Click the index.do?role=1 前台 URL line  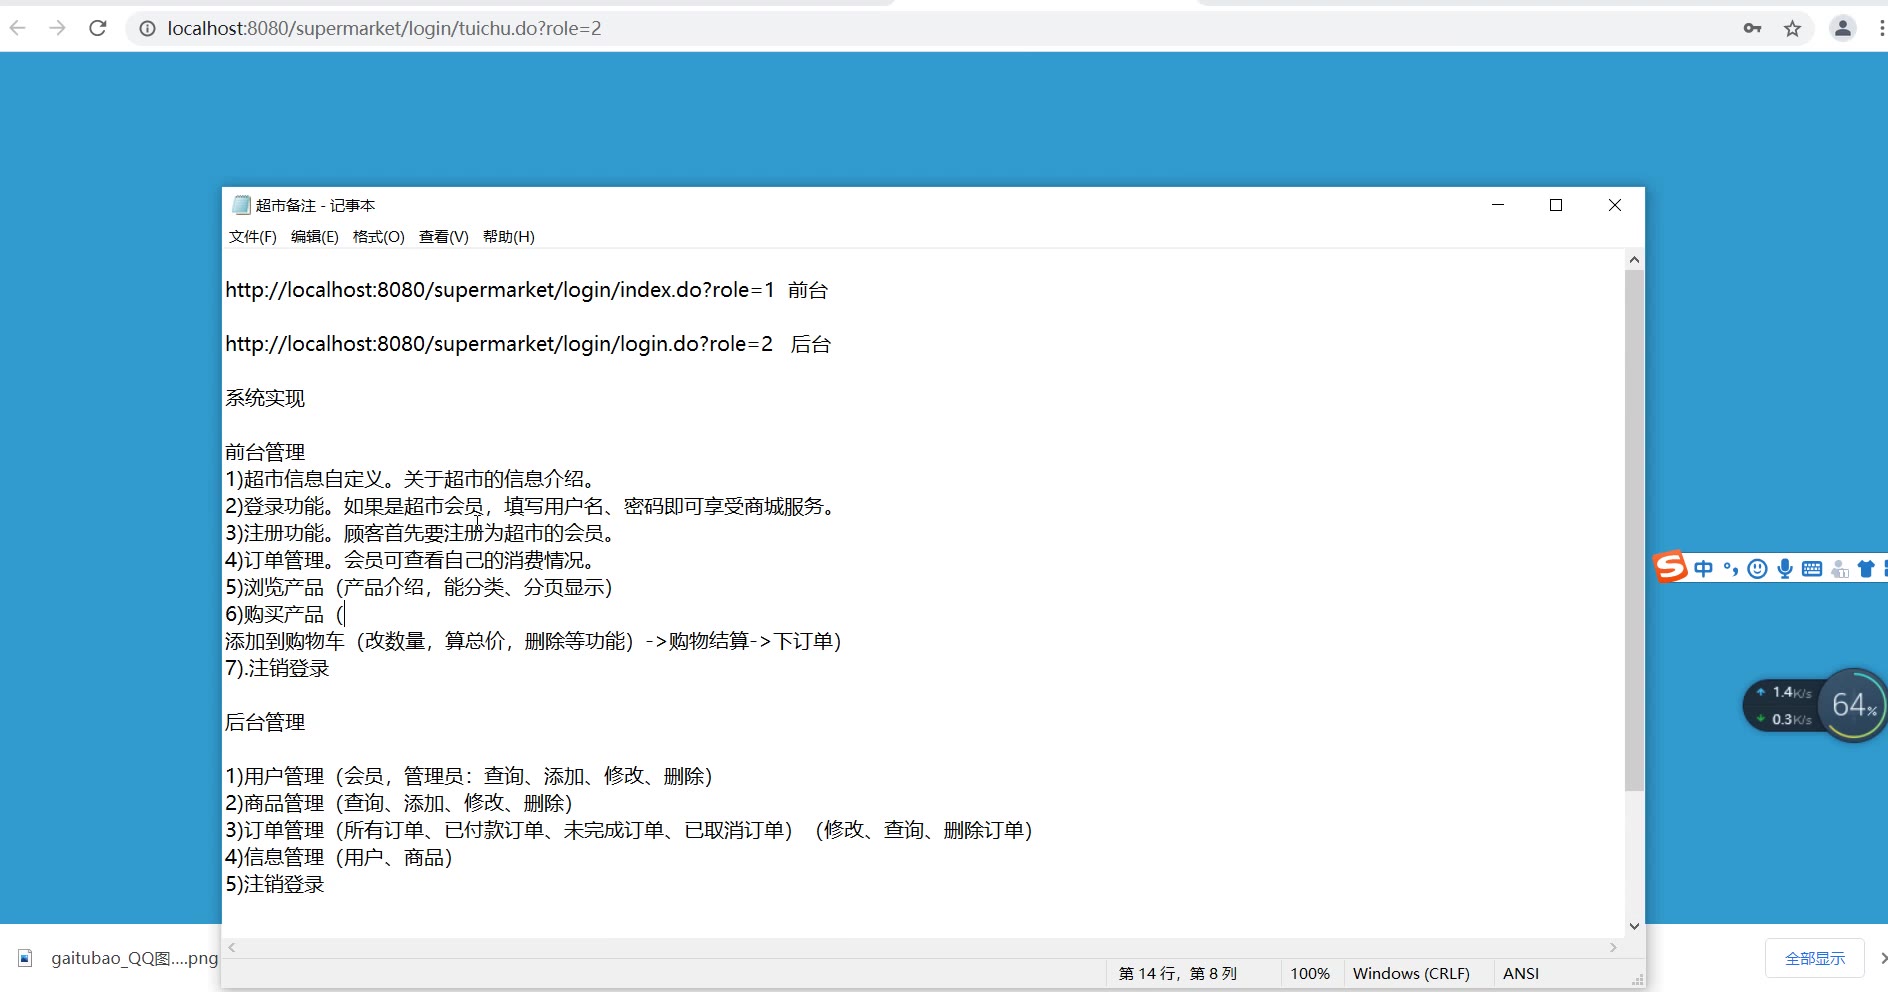pyautogui.click(x=527, y=290)
